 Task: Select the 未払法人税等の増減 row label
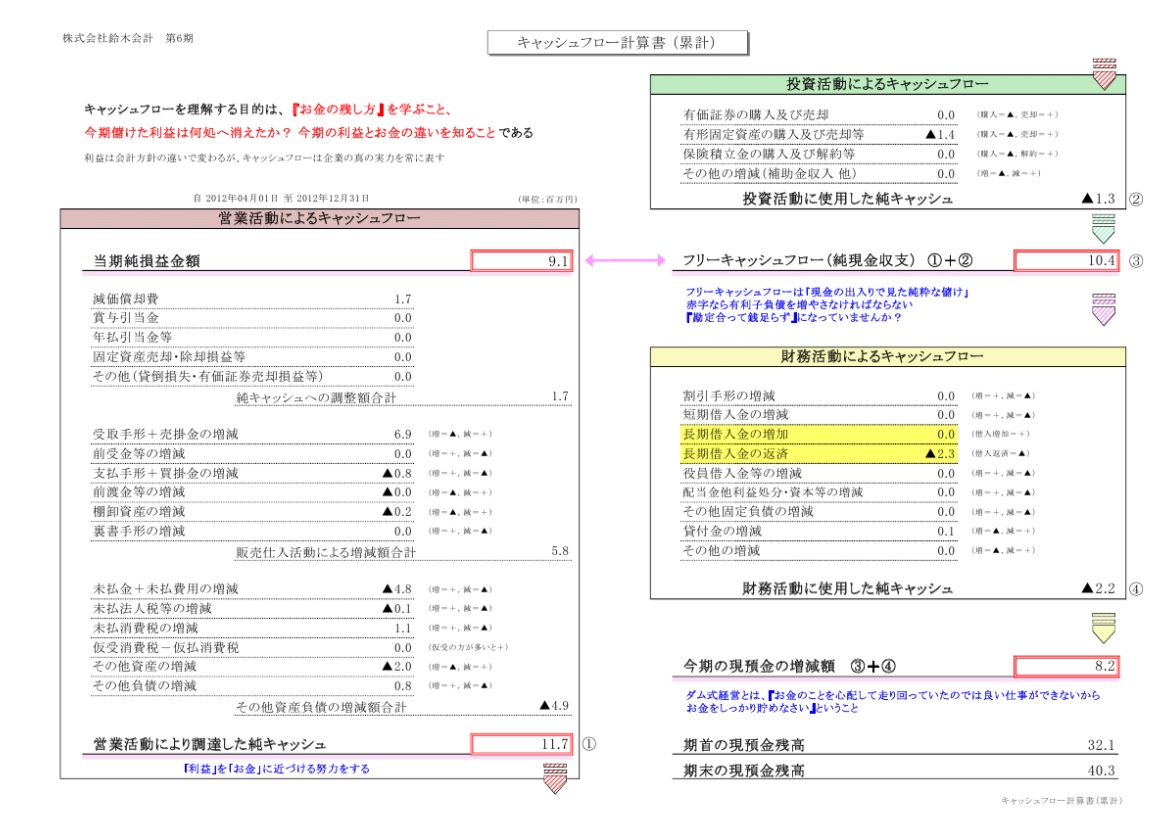click(x=153, y=609)
